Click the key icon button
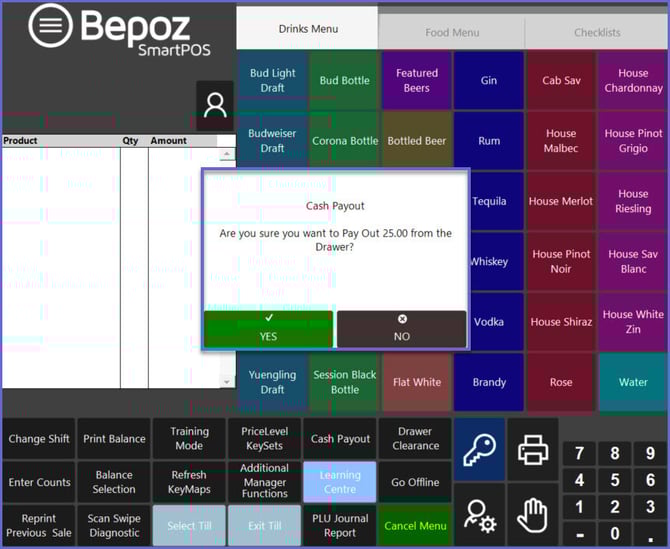The width and height of the screenshot is (670, 549). point(479,450)
